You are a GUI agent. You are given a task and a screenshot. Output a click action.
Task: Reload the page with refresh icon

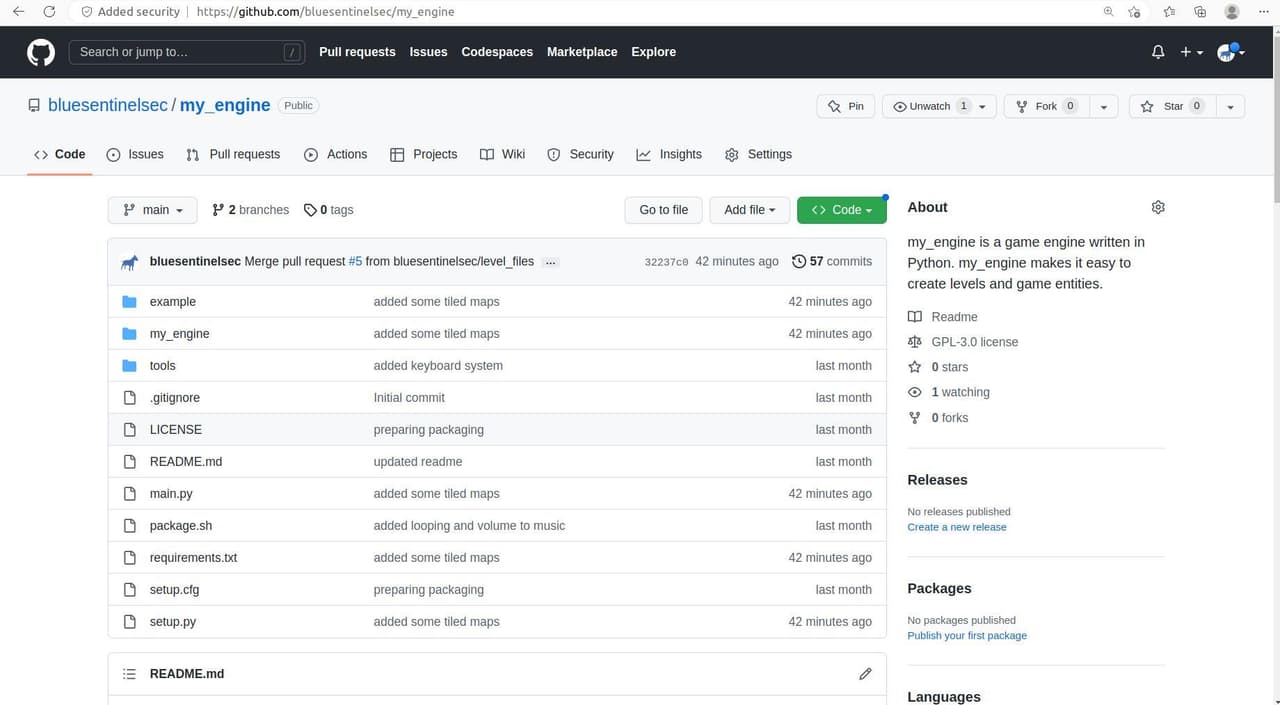point(49,12)
